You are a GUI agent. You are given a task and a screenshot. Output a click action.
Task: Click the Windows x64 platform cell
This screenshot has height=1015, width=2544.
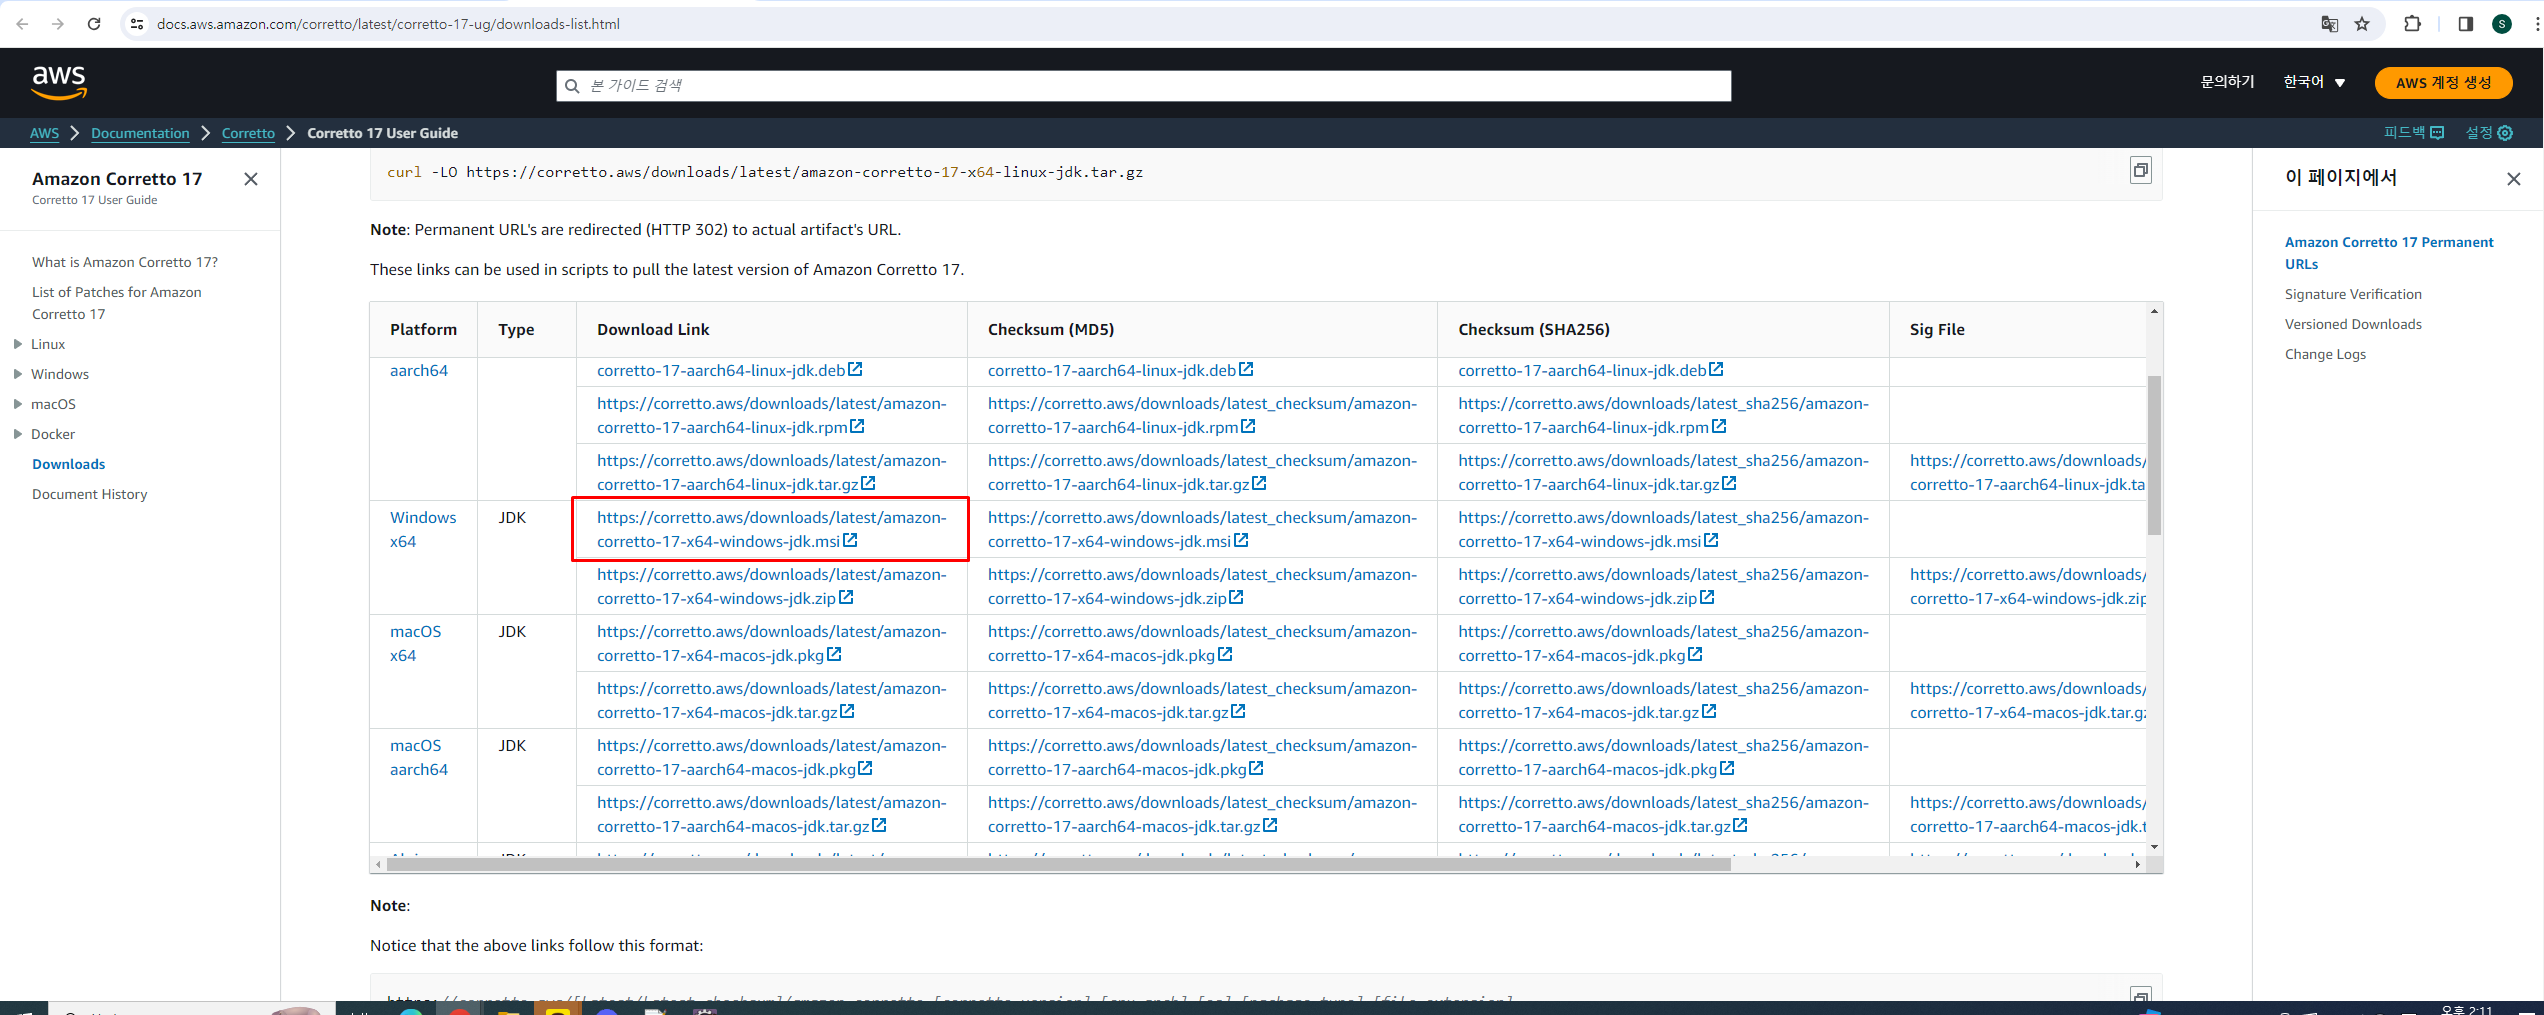point(423,529)
